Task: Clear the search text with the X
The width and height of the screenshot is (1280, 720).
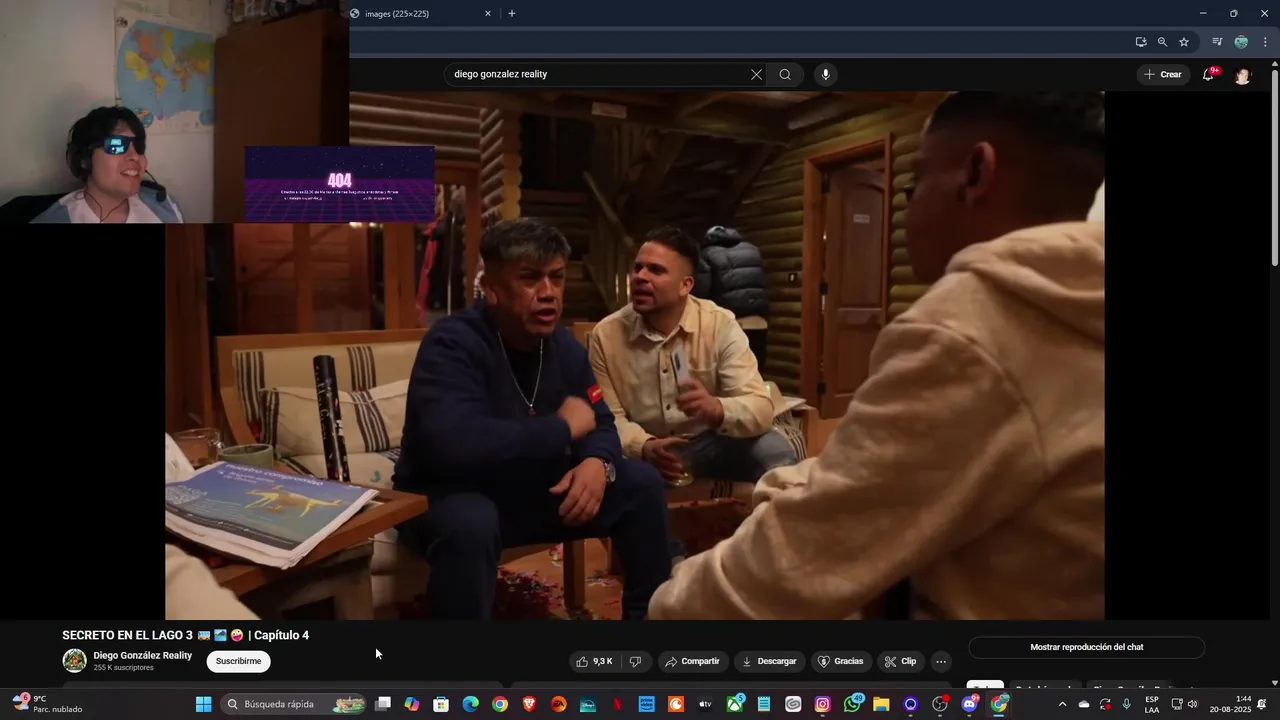Action: tap(756, 74)
